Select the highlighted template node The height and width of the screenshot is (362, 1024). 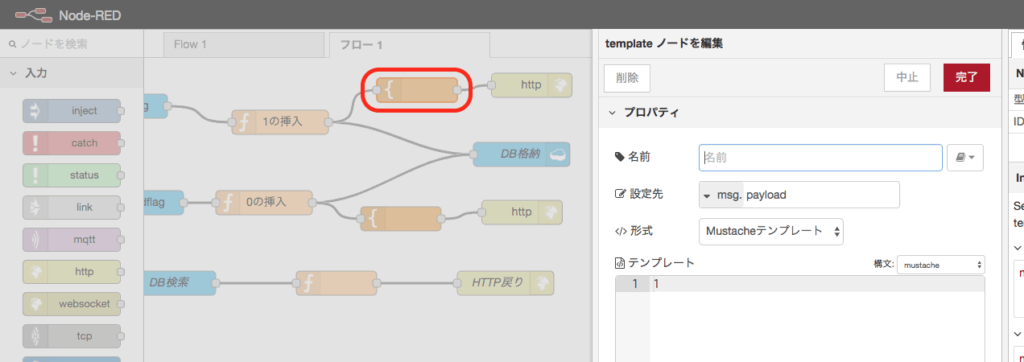(x=417, y=90)
